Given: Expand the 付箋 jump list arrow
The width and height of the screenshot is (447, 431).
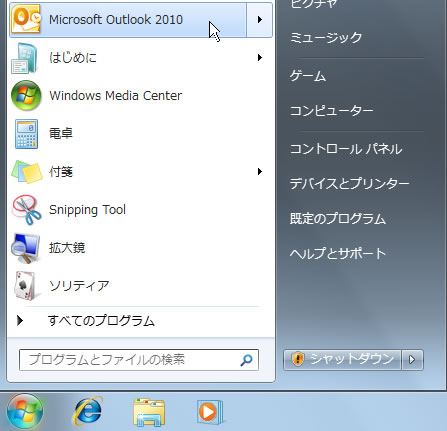Looking at the screenshot, I should coord(260,172).
